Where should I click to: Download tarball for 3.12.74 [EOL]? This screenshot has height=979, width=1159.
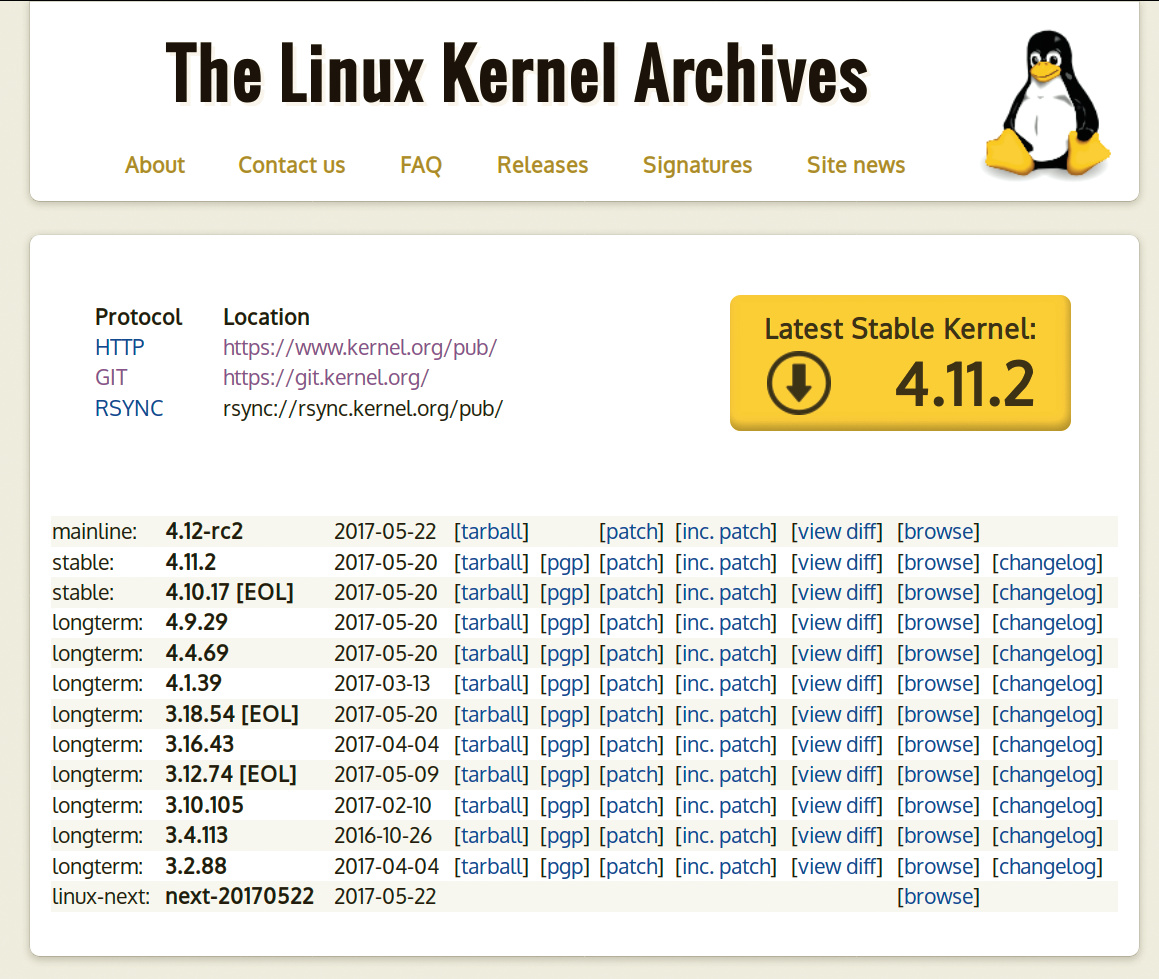pyautogui.click(x=492, y=775)
